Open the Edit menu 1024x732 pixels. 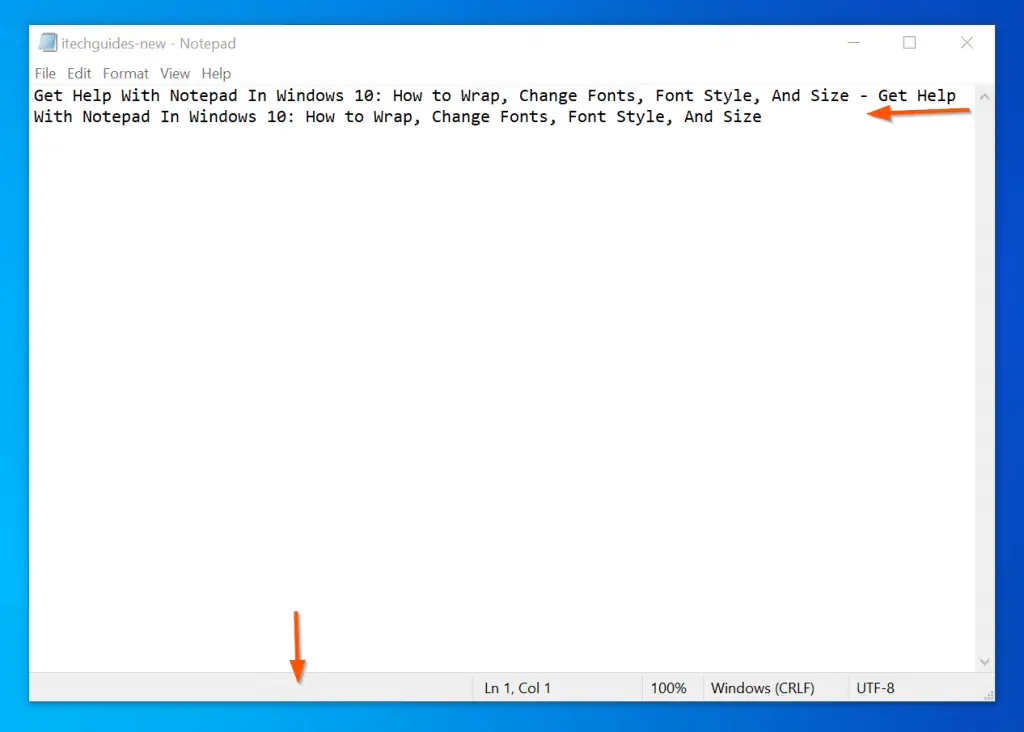[79, 73]
